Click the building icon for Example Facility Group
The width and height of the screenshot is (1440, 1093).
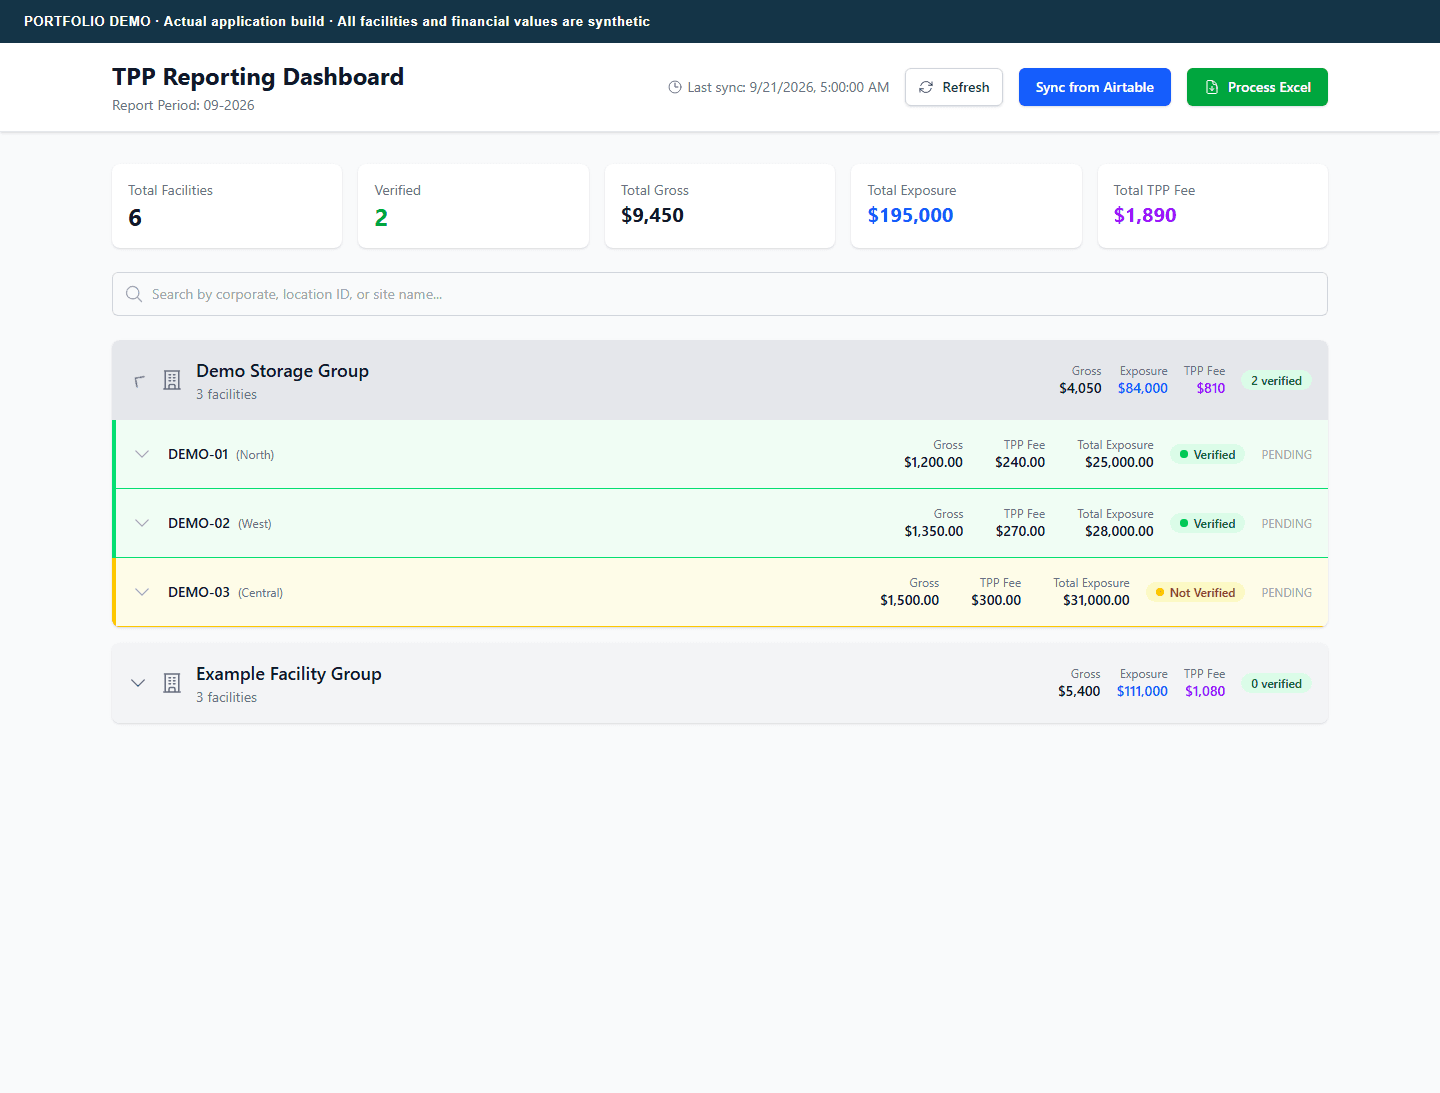click(172, 683)
